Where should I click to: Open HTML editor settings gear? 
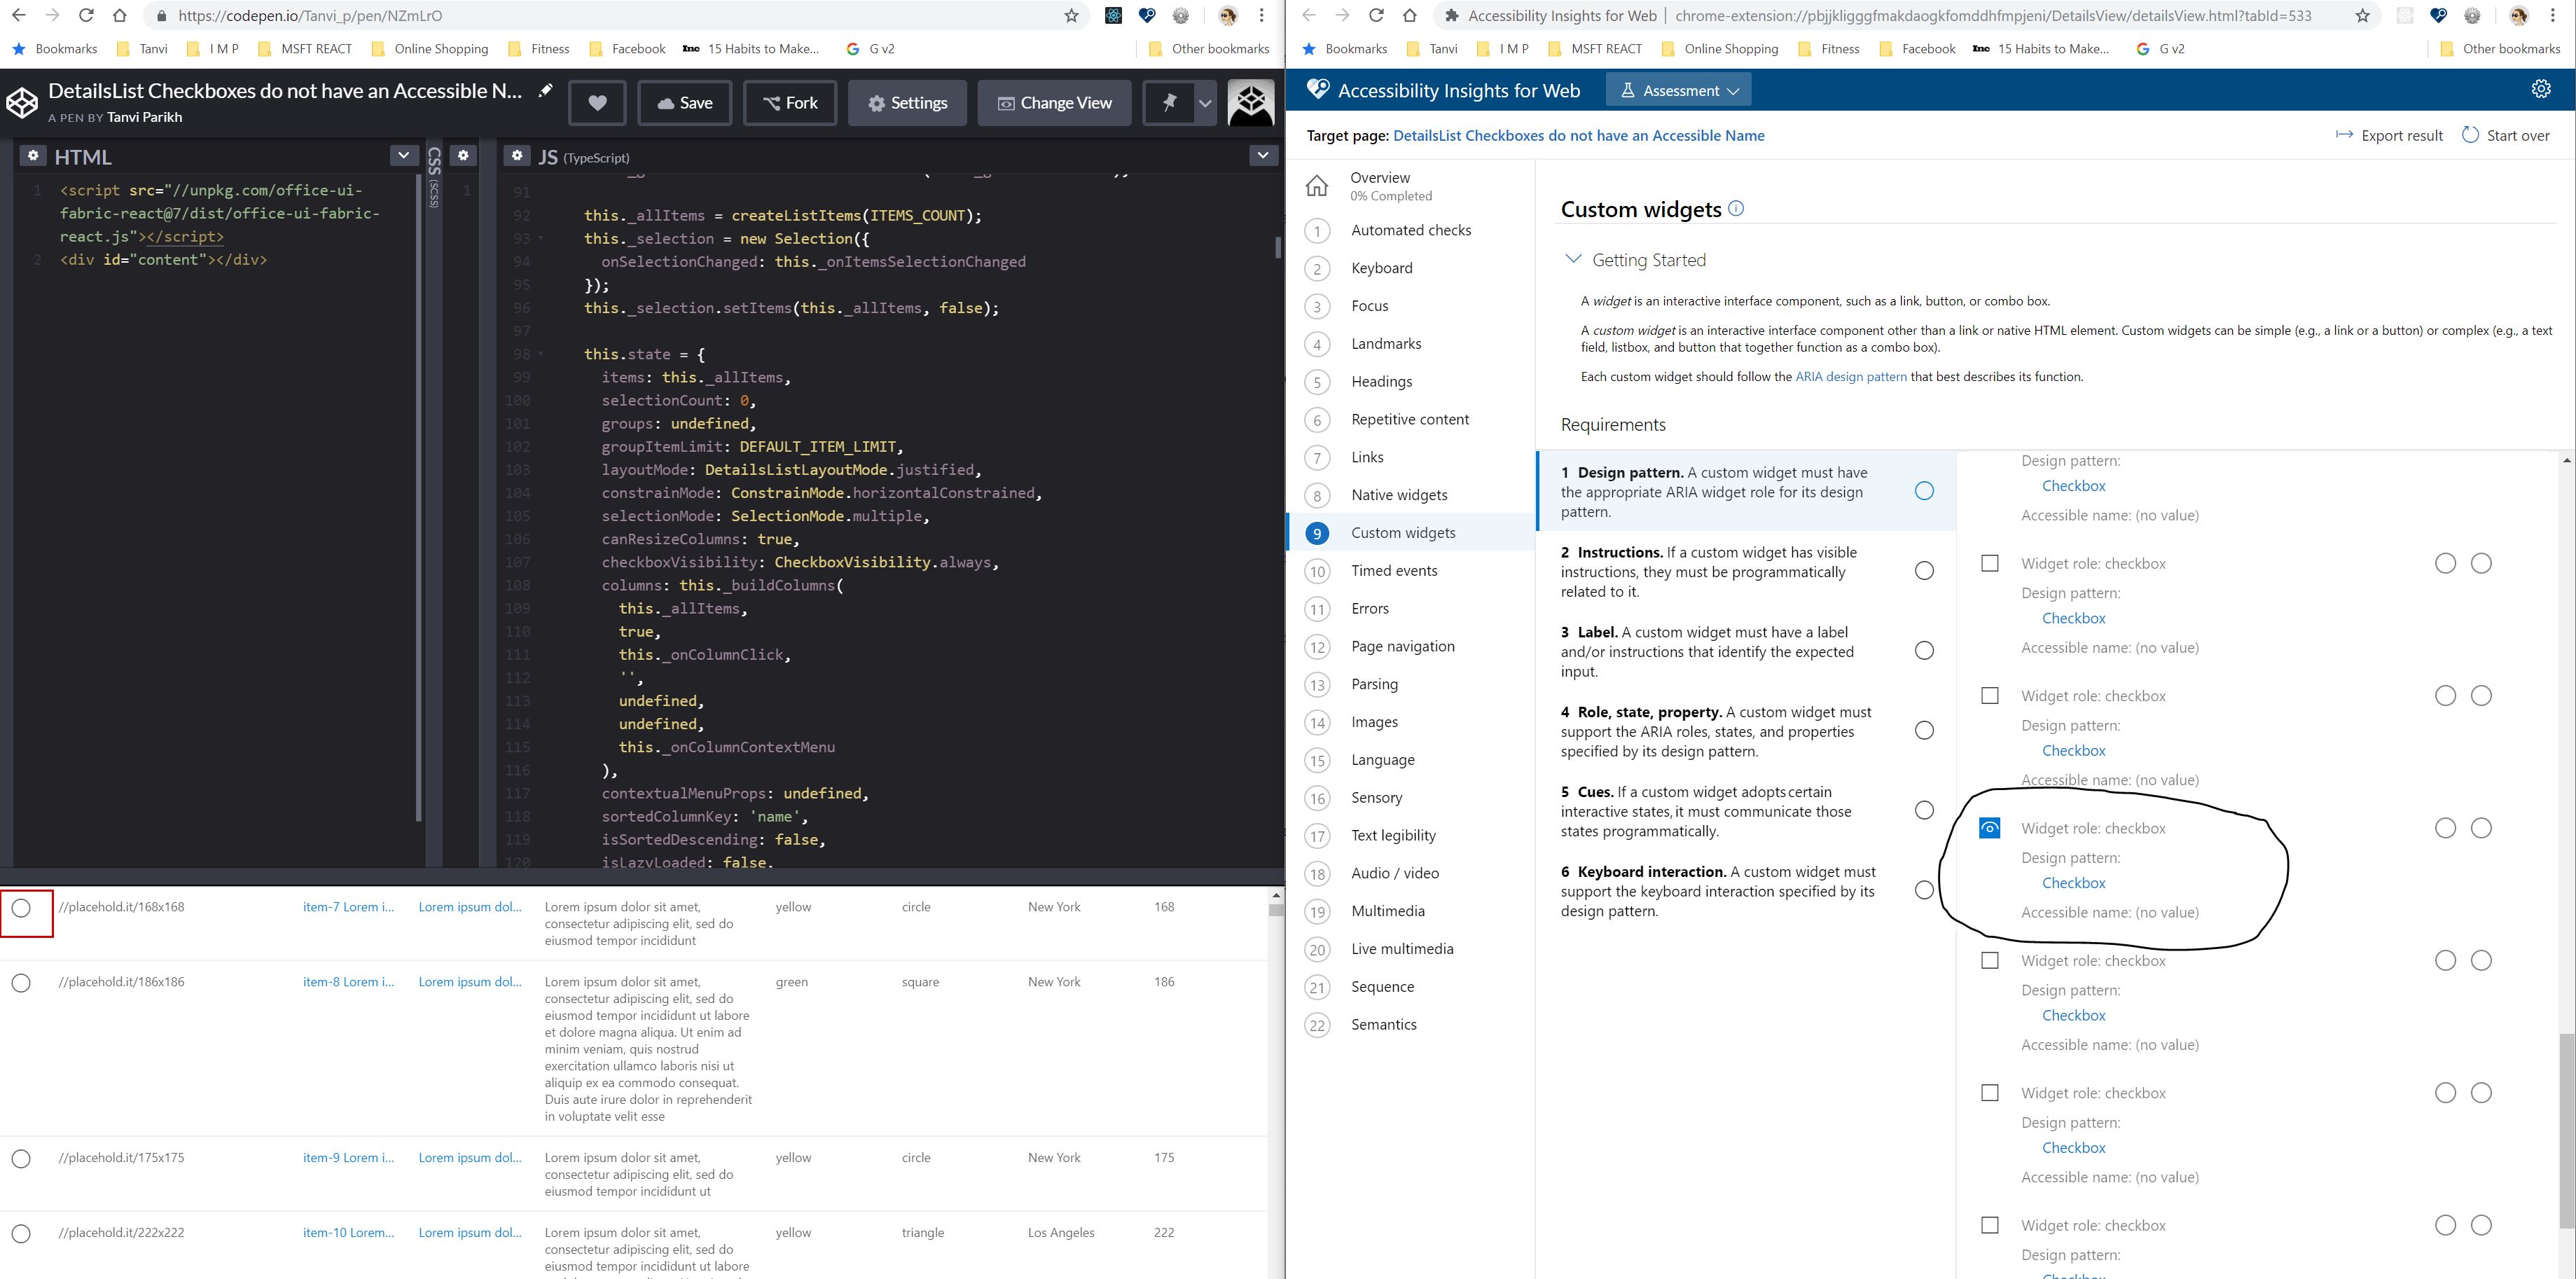point(34,156)
